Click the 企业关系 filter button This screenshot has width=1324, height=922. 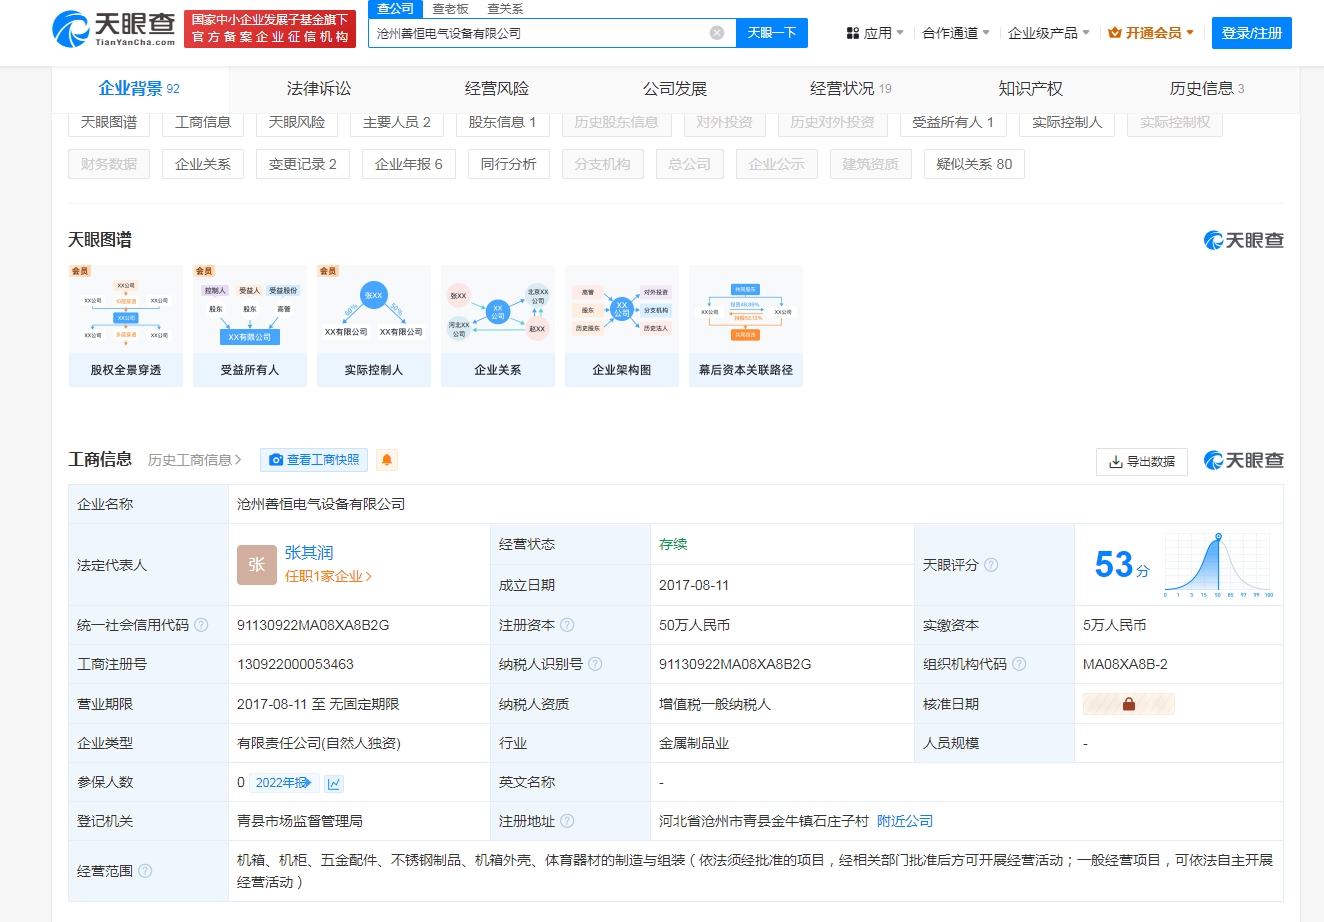click(x=203, y=164)
